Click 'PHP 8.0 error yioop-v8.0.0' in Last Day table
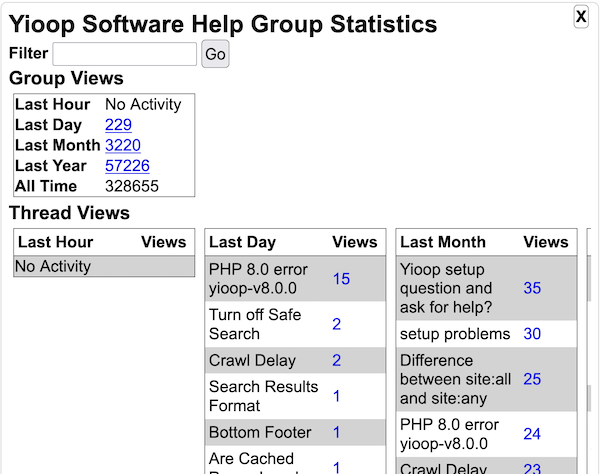Image resolution: width=600 pixels, height=474 pixels. point(258,279)
